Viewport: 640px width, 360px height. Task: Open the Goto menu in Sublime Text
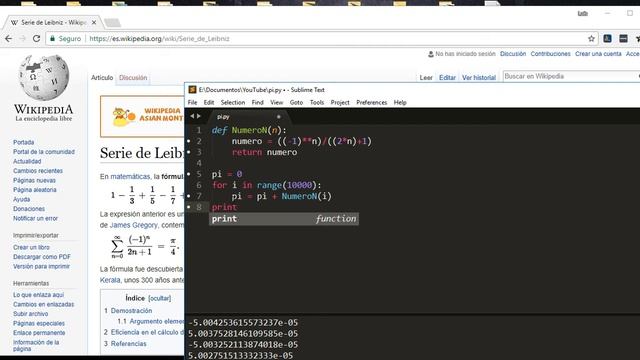[296, 102]
